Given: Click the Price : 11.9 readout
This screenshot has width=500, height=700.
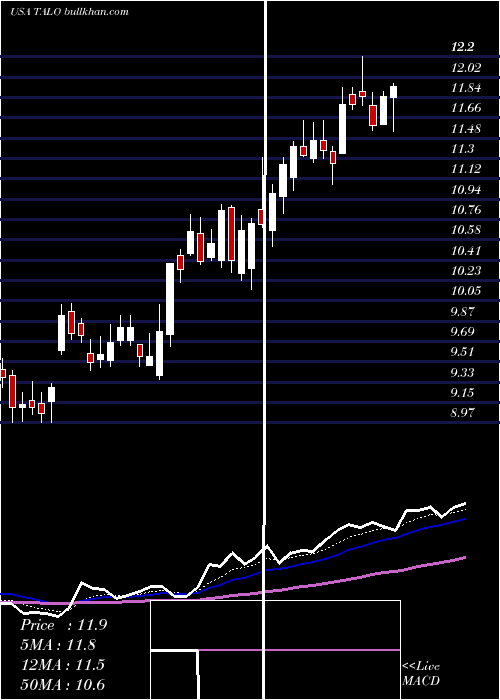Looking at the screenshot, I should pyautogui.click(x=63, y=625).
